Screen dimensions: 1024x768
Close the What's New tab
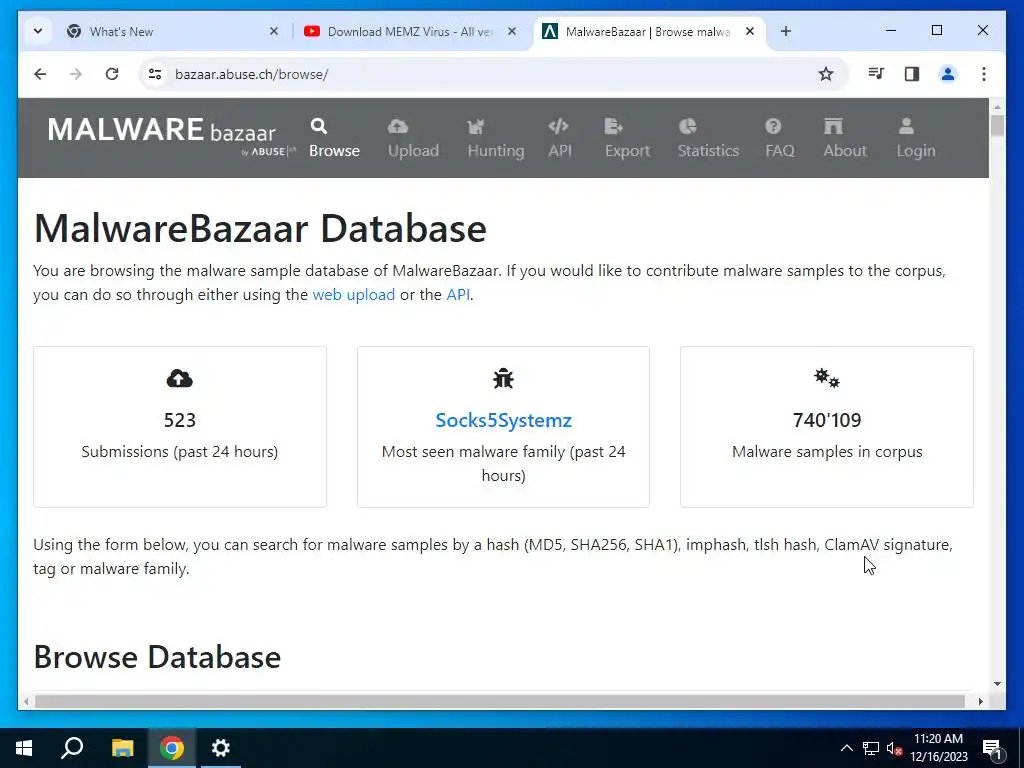pos(274,31)
